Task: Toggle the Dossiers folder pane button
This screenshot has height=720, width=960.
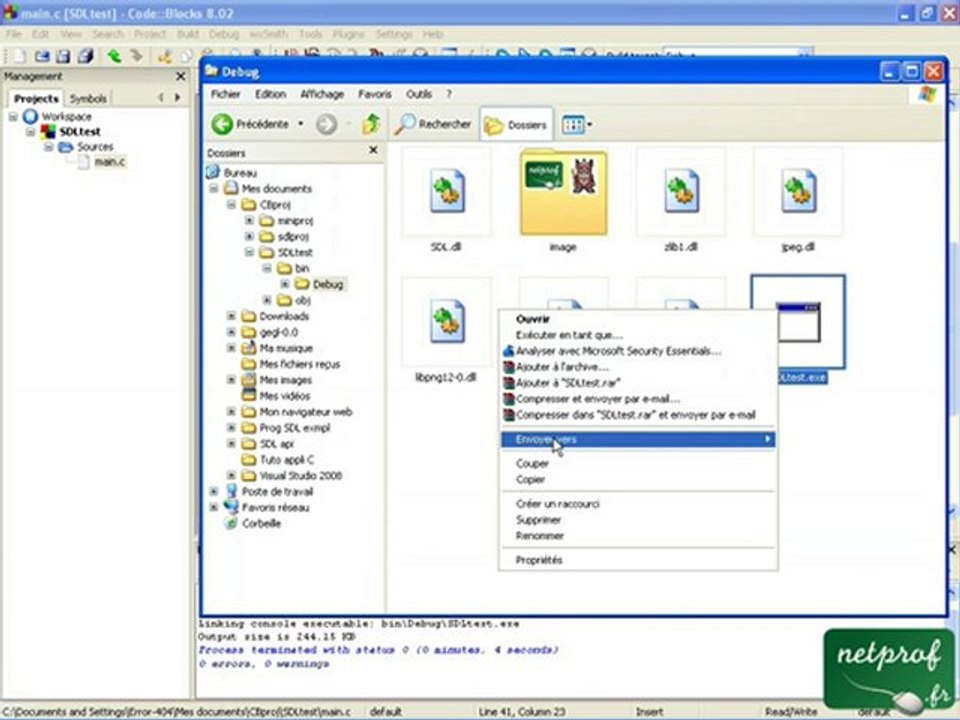Action: pos(516,124)
